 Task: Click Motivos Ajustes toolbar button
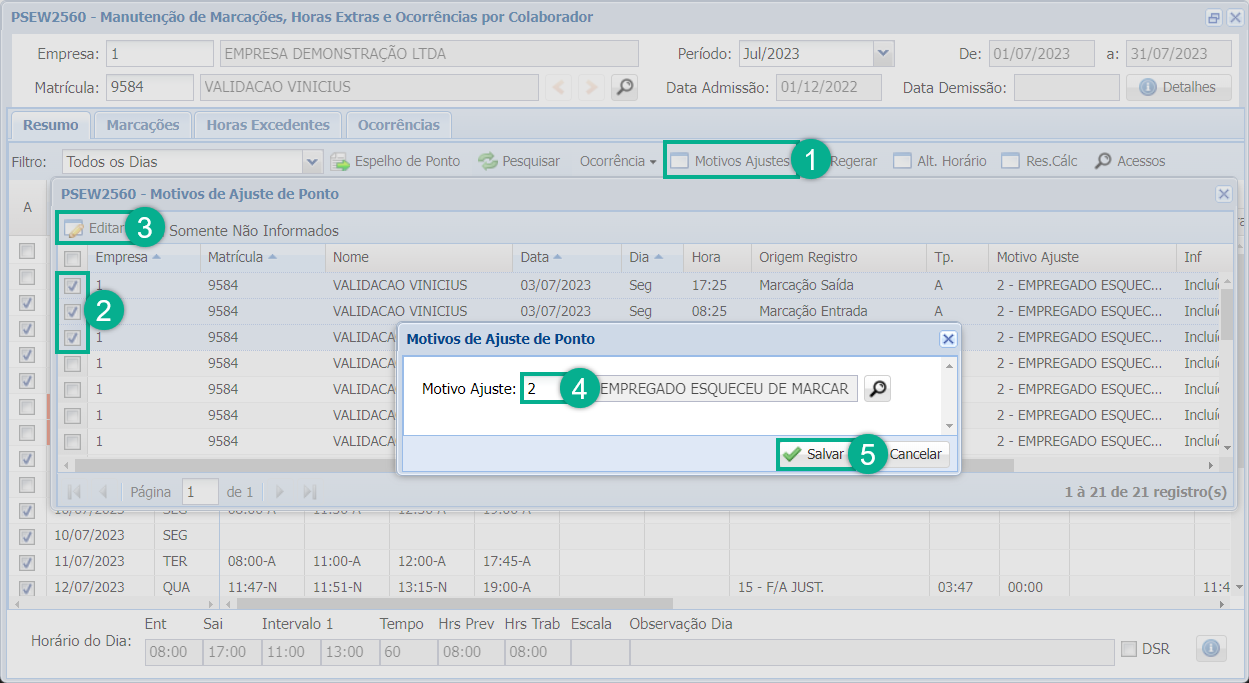pyautogui.click(x=731, y=161)
